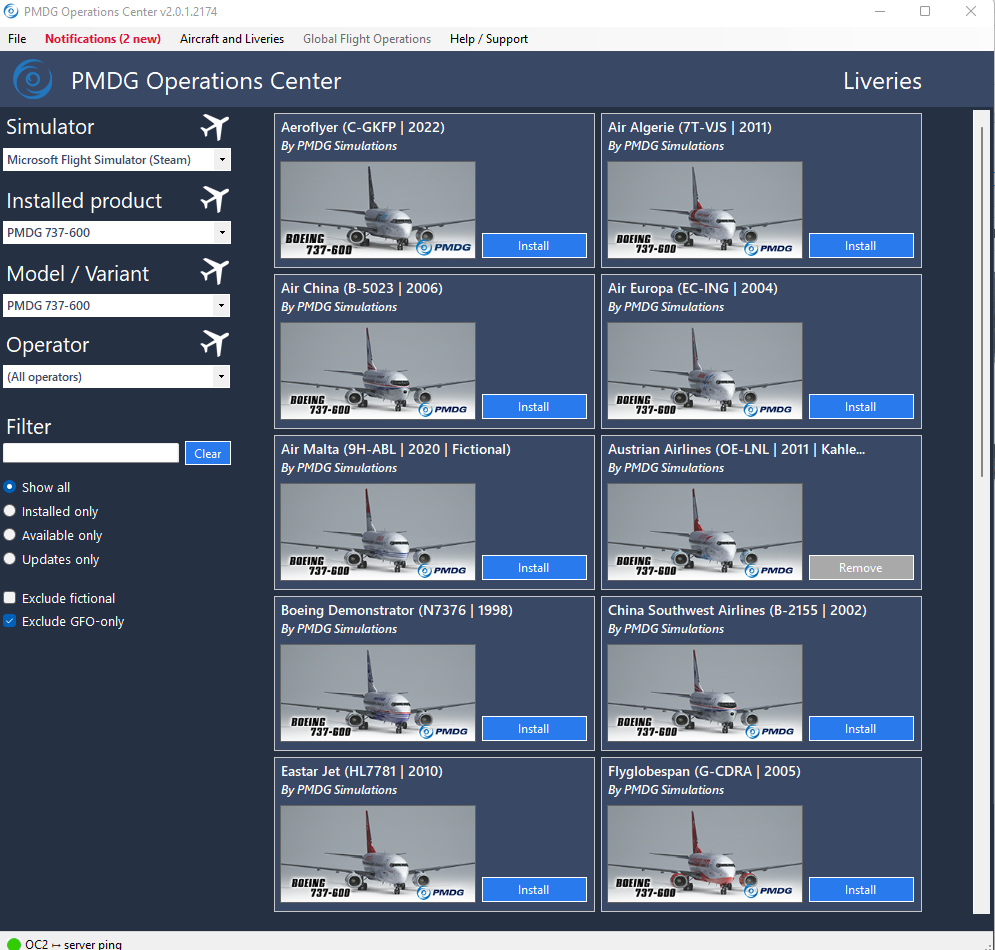This screenshot has width=995, height=950.
Task: Uncheck the Exclude GFO-only checkbox
Action: pyautogui.click(x=10, y=621)
